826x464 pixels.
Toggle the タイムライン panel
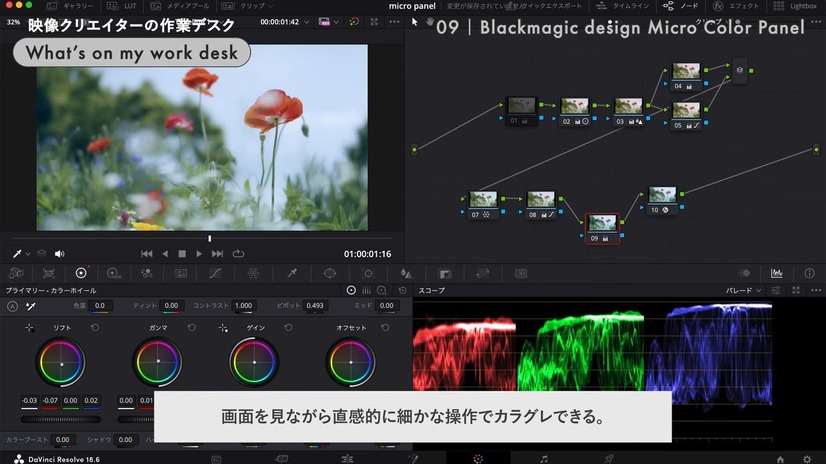point(623,6)
